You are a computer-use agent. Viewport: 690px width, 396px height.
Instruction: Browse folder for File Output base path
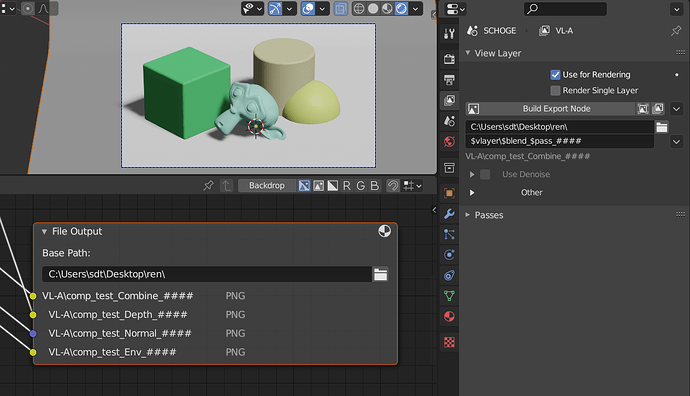click(381, 275)
